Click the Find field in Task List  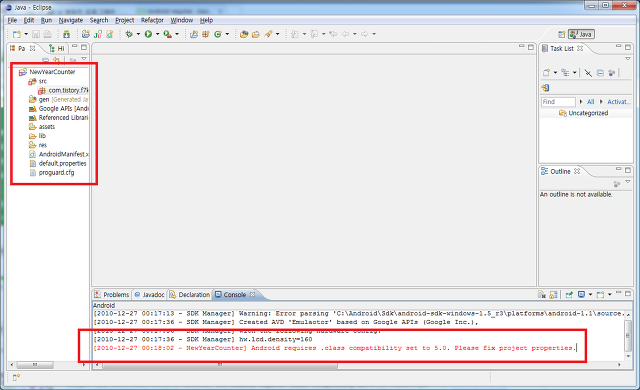[558, 102]
